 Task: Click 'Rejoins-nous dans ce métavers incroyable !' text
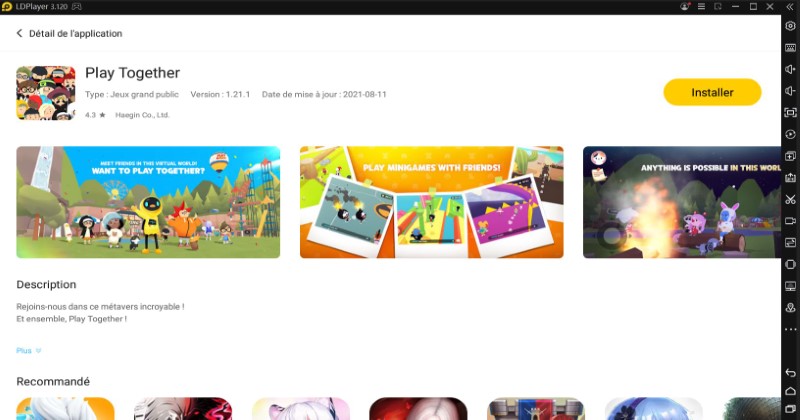click(101, 307)
